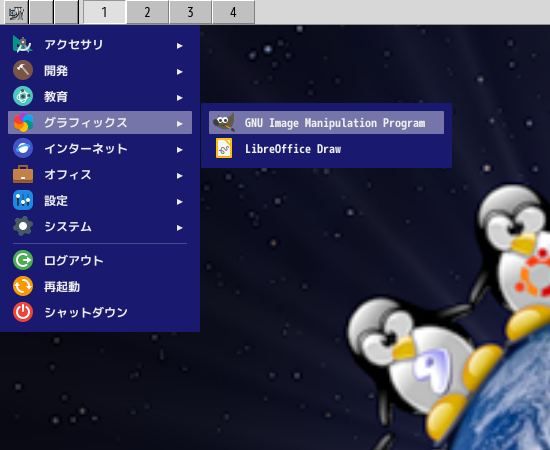Choose シャットダウン to shut down
550x450 pixels.
tap(100, 312)
